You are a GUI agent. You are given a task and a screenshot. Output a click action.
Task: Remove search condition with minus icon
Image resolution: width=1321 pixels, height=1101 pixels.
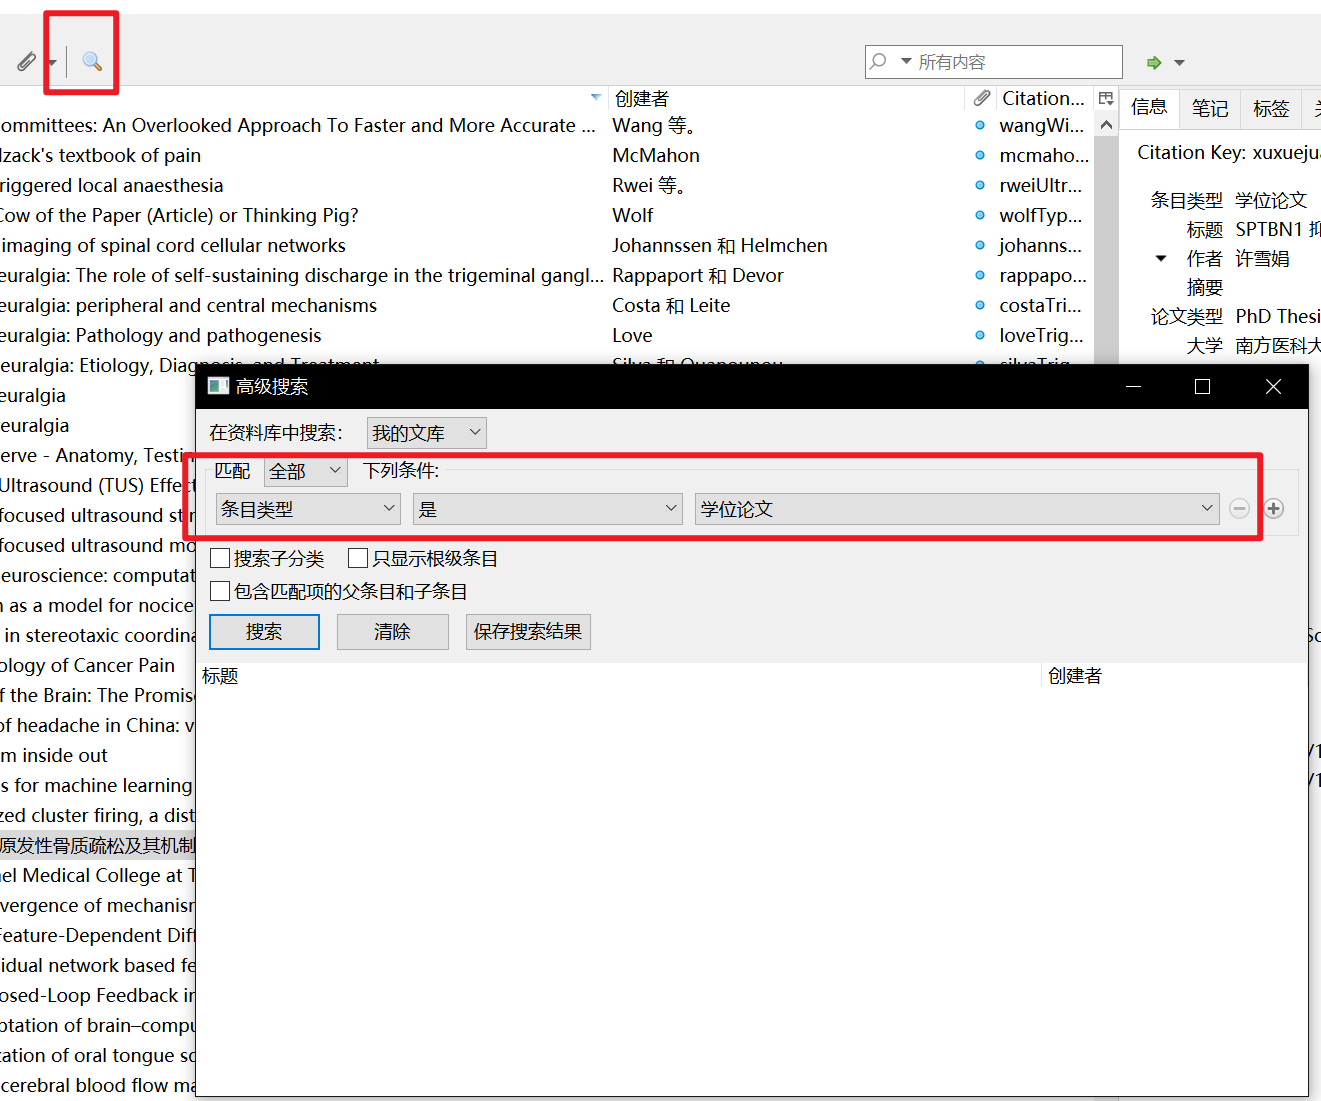click(x=1239, y=509)
